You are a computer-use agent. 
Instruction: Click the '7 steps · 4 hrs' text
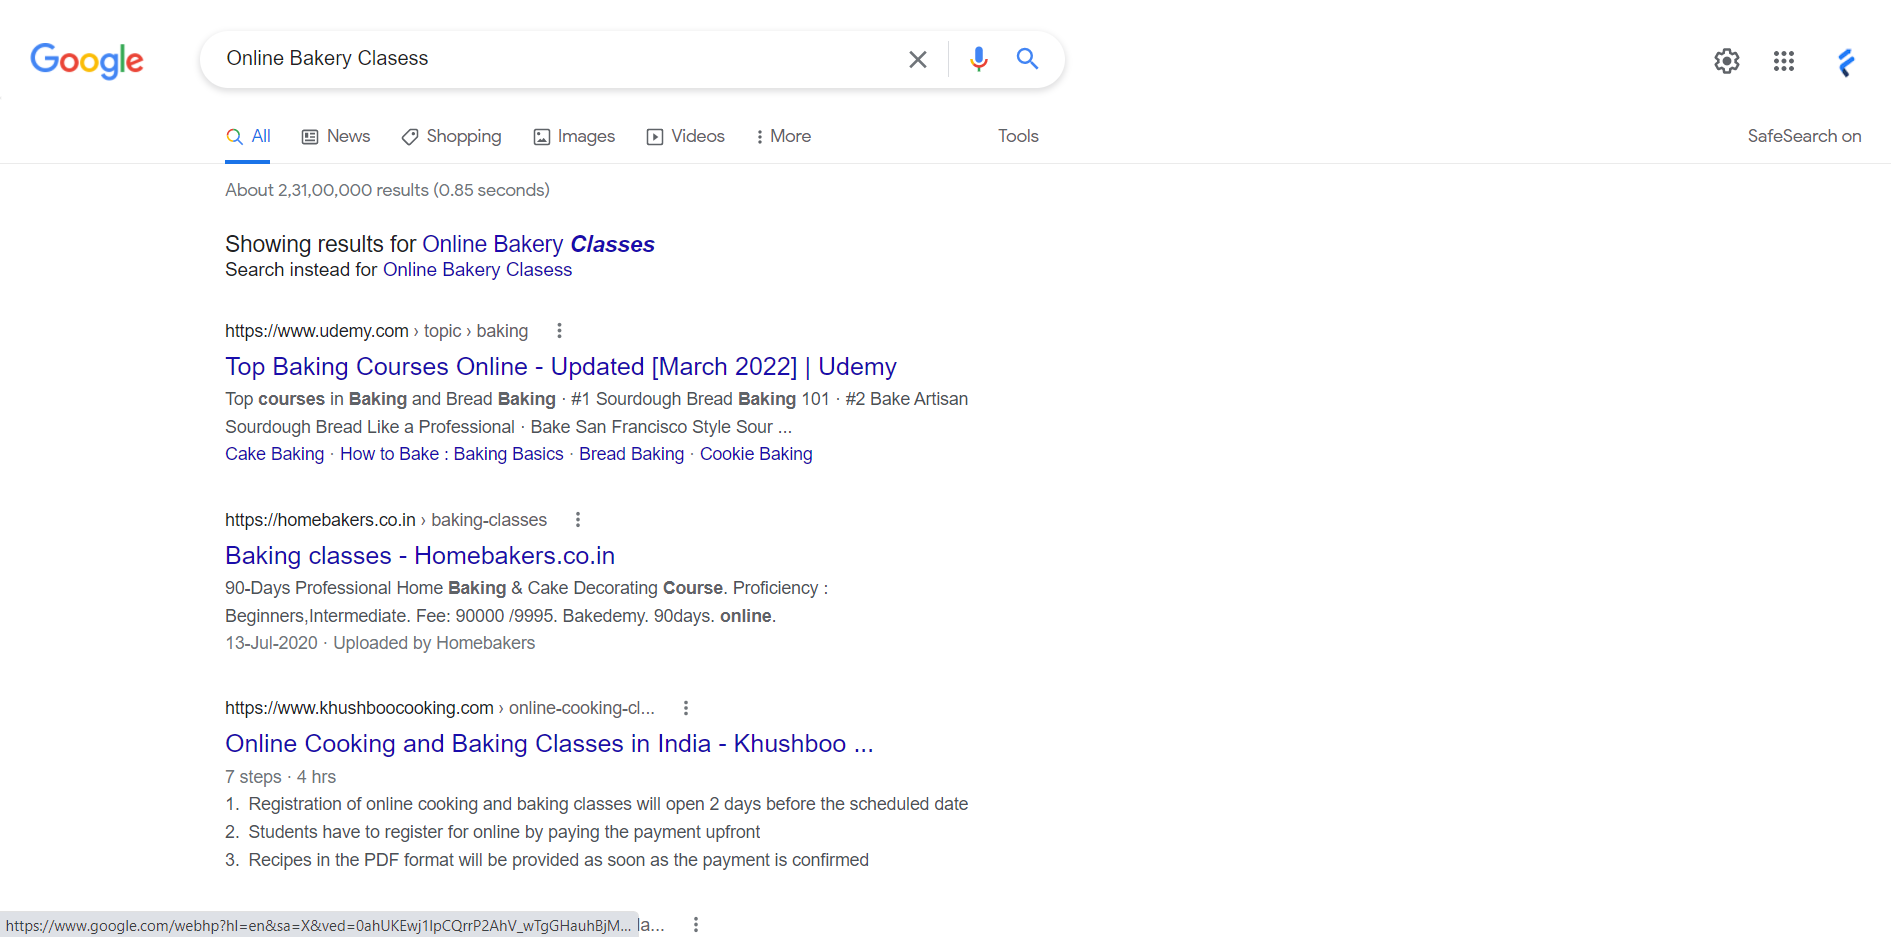[x=280, y=777]
